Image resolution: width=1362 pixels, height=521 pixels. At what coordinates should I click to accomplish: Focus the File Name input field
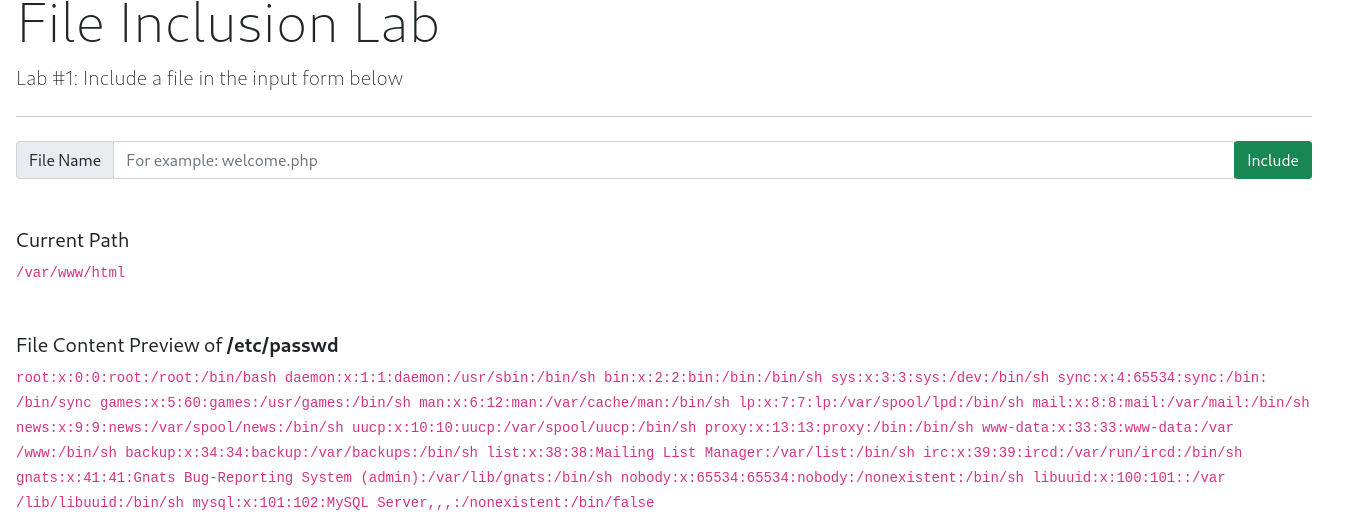(x=673, y=160)
